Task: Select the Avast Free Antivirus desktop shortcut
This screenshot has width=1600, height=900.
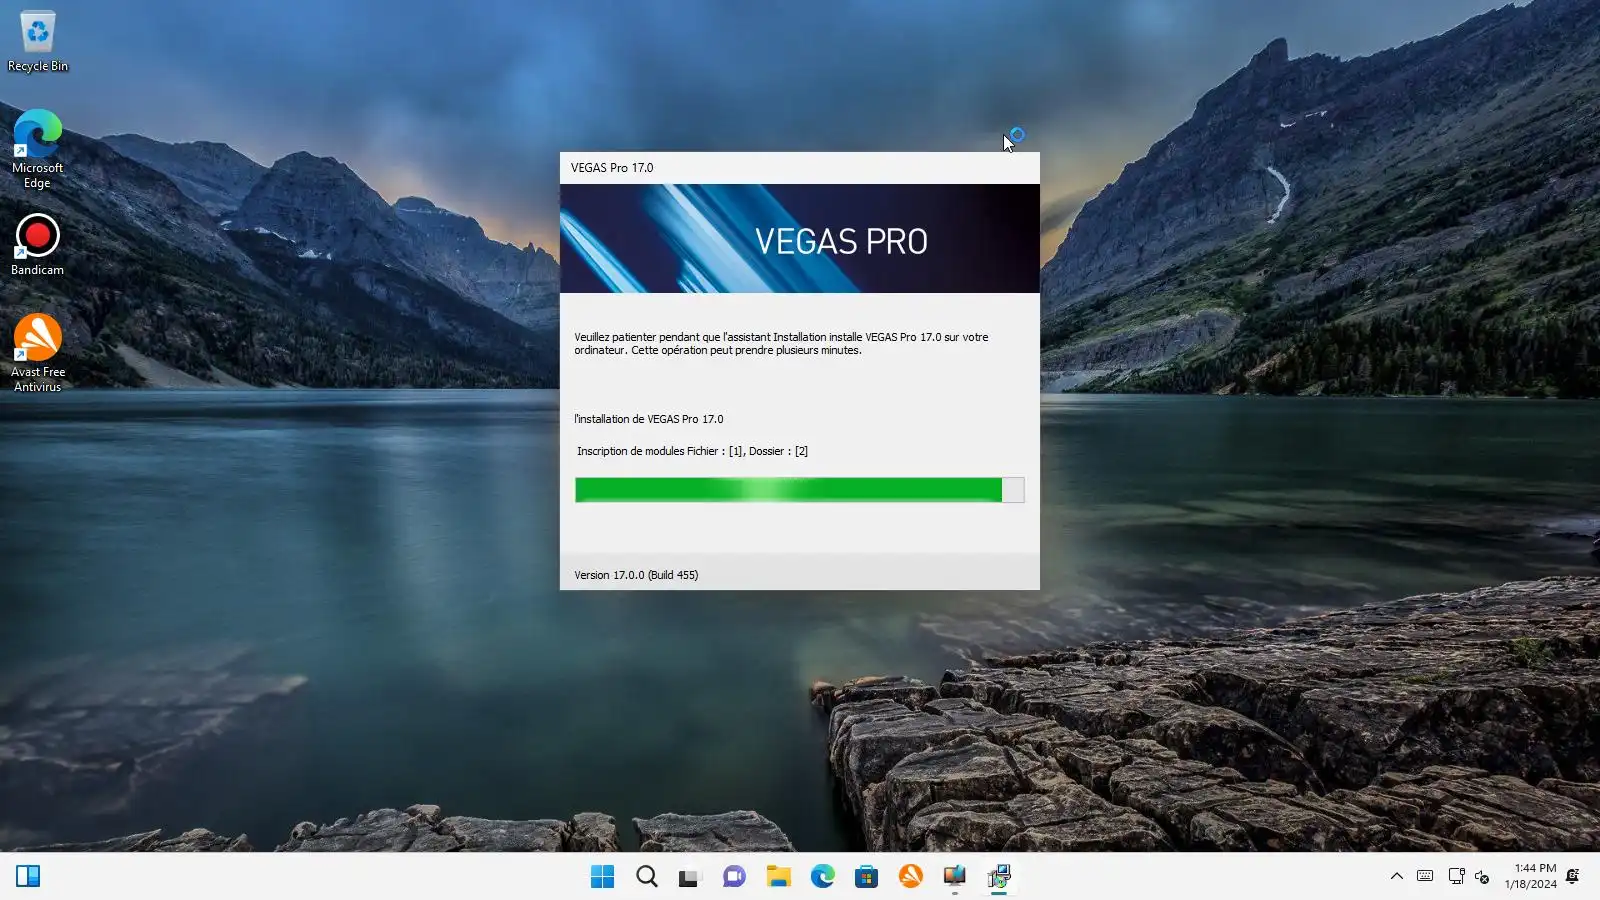Action: pos(38,352)
